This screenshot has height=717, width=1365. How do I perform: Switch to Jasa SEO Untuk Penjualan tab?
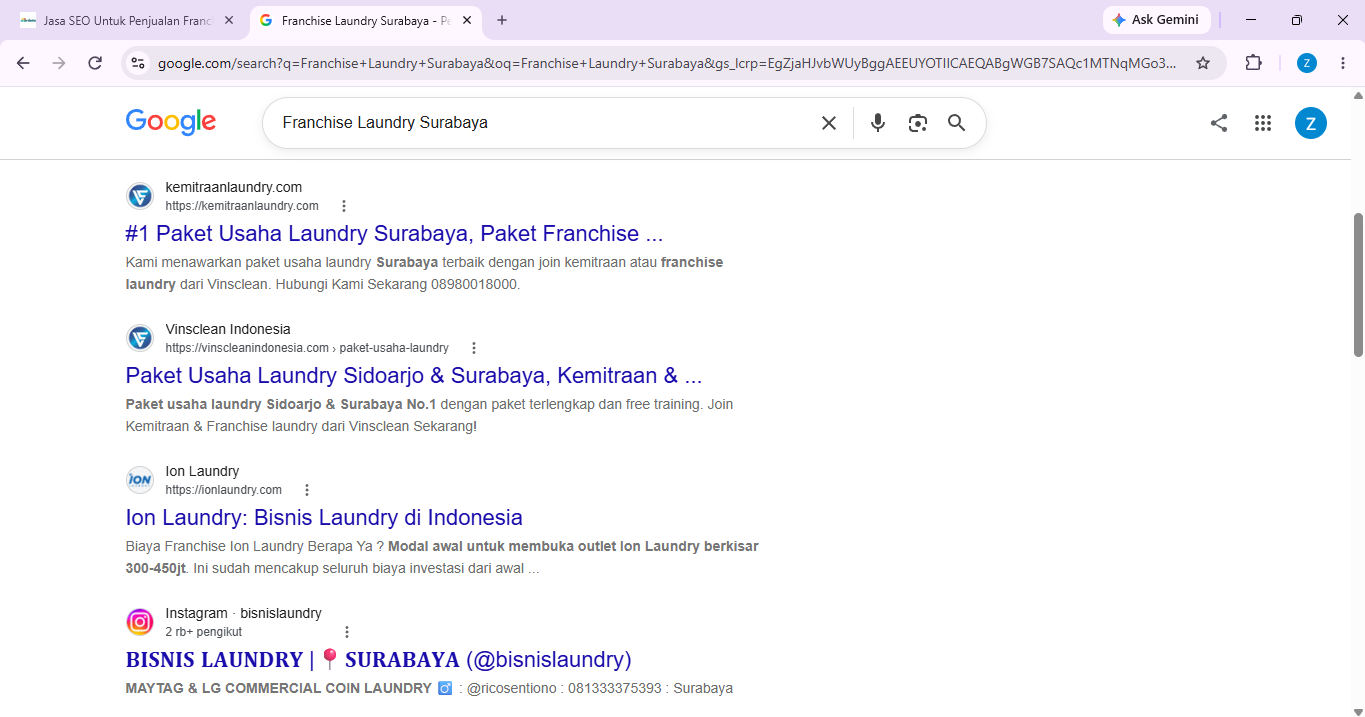[x=126, y=20]
